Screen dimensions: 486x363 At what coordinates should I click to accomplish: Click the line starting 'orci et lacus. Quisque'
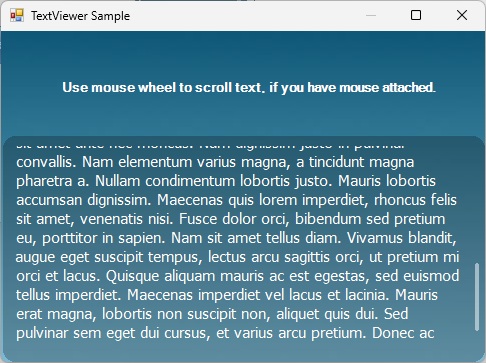click(238, 276)
